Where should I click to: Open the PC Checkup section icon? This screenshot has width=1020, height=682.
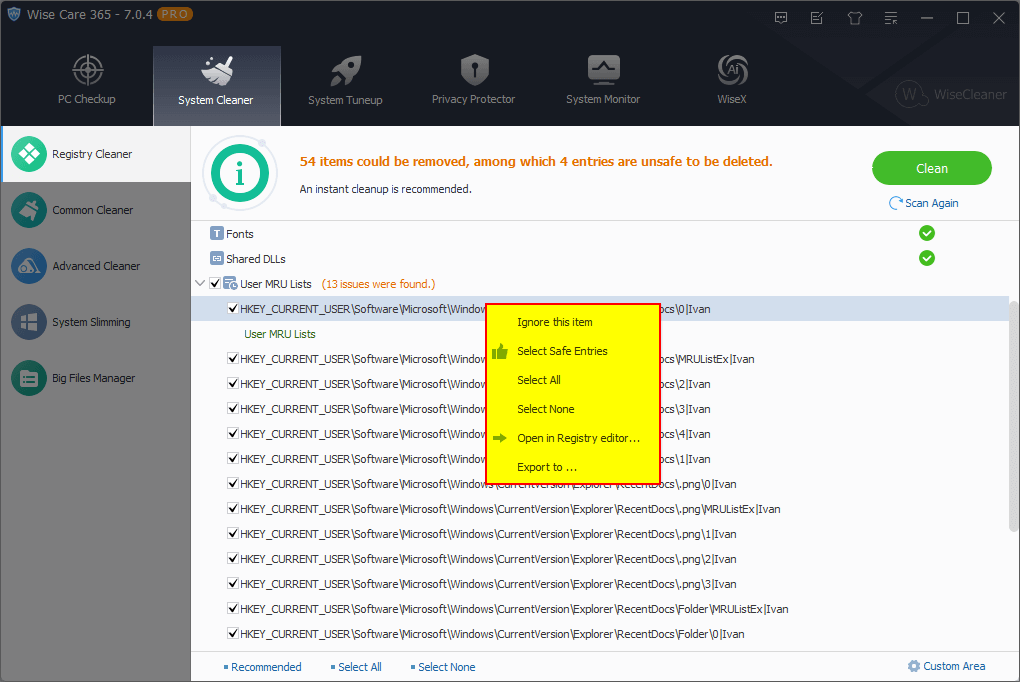coord(87,70)
